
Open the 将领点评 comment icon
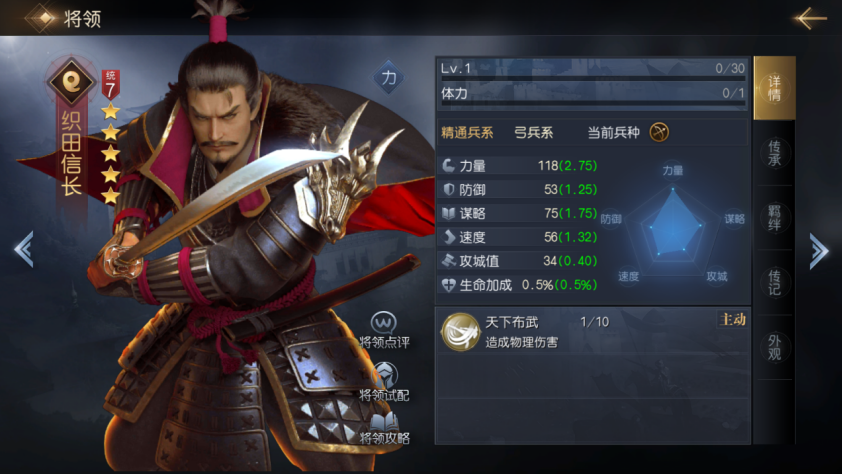click(384, 323)
